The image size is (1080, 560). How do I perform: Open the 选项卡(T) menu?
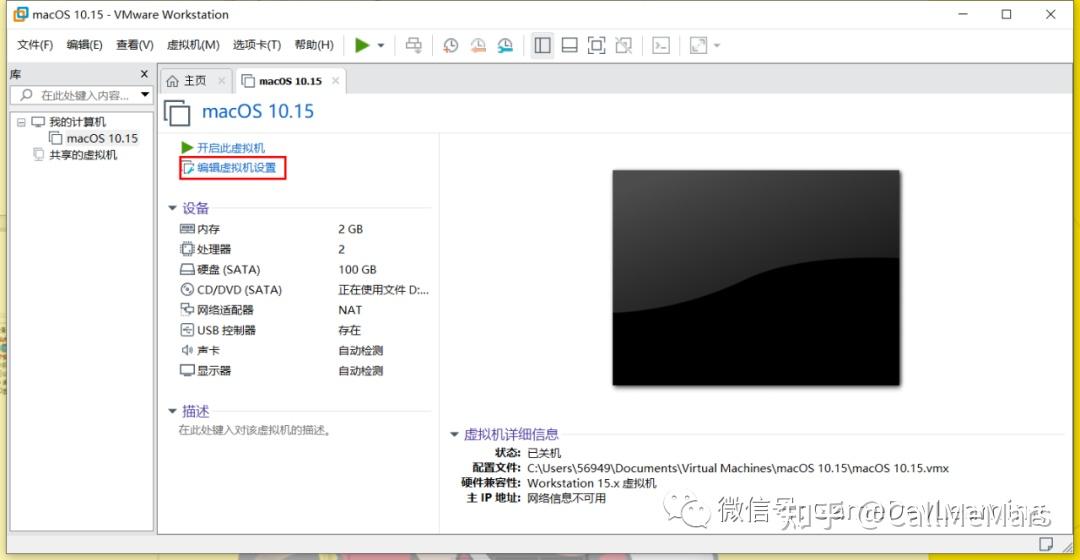click(257, 45)
